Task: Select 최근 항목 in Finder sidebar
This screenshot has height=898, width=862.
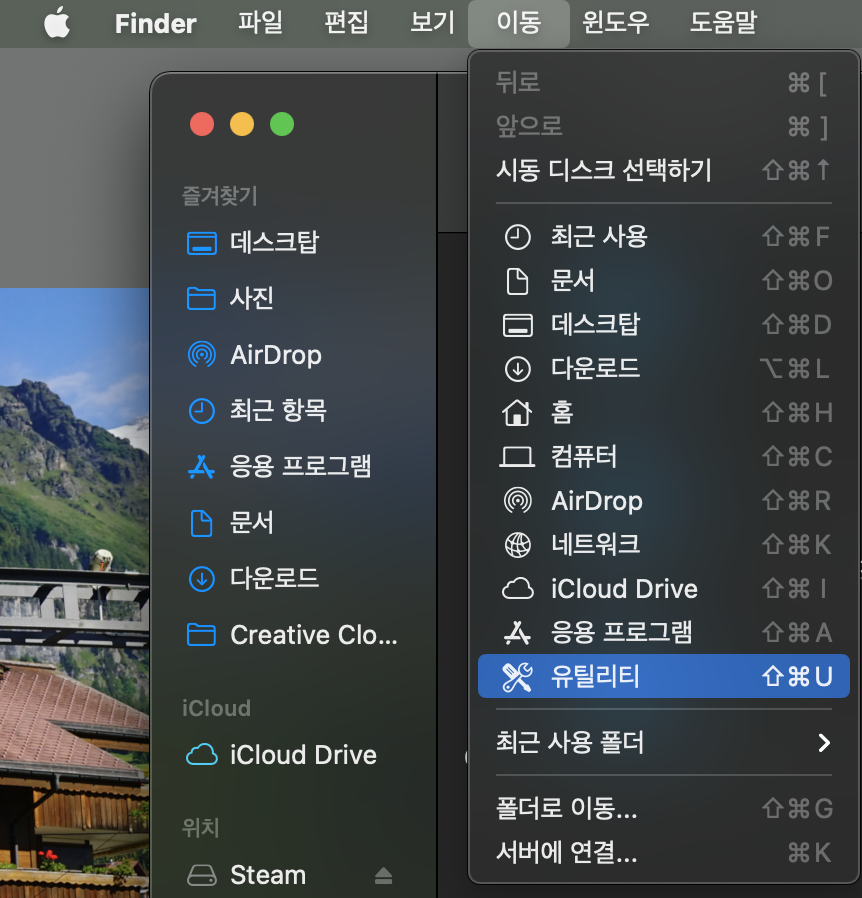Action: [278, 411]
